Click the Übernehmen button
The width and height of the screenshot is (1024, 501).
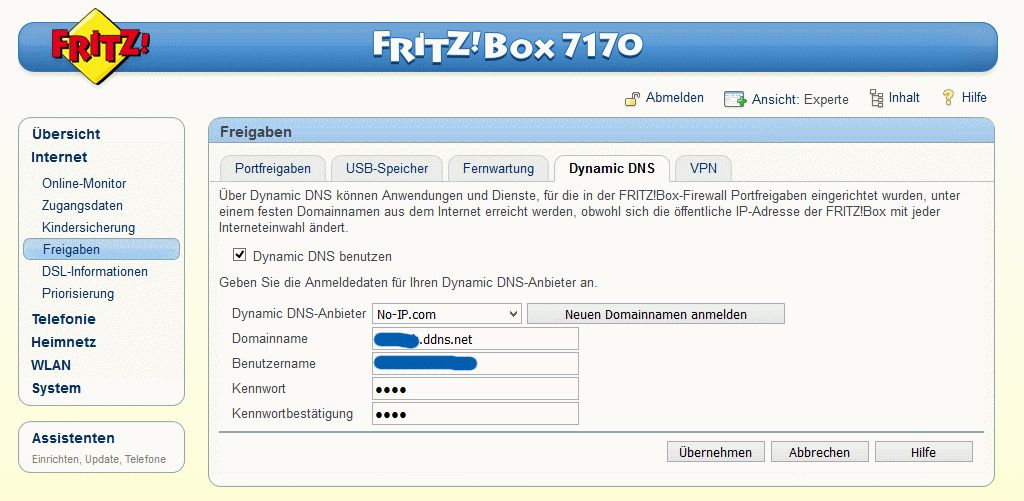[715, 452]
